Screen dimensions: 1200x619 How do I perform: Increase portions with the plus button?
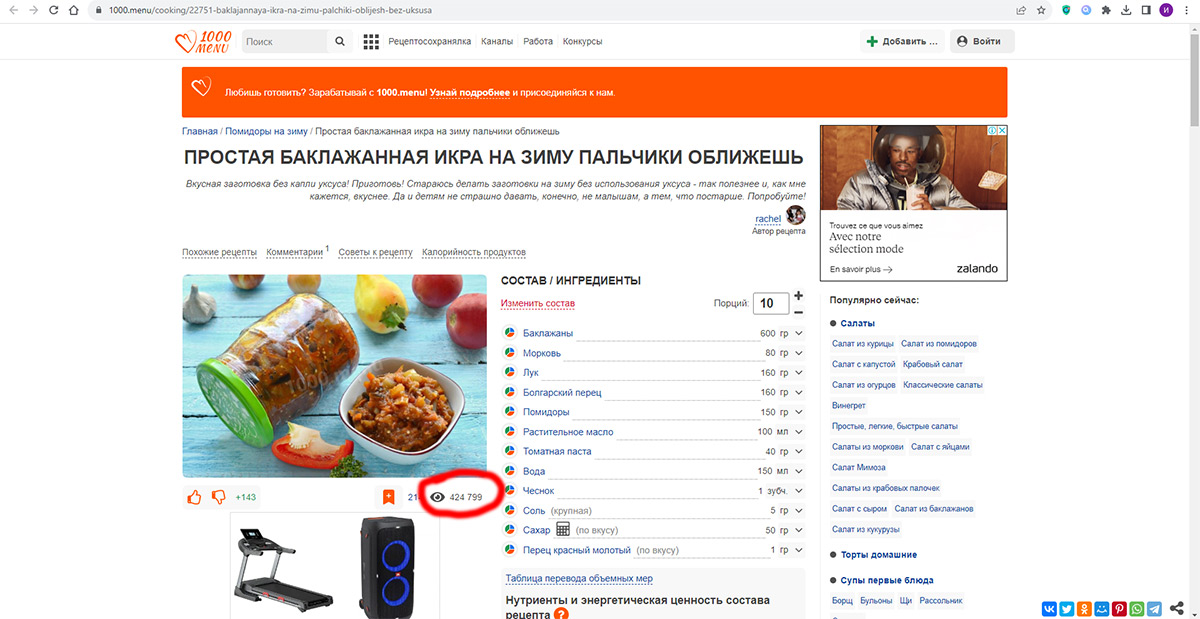point(798,296)
